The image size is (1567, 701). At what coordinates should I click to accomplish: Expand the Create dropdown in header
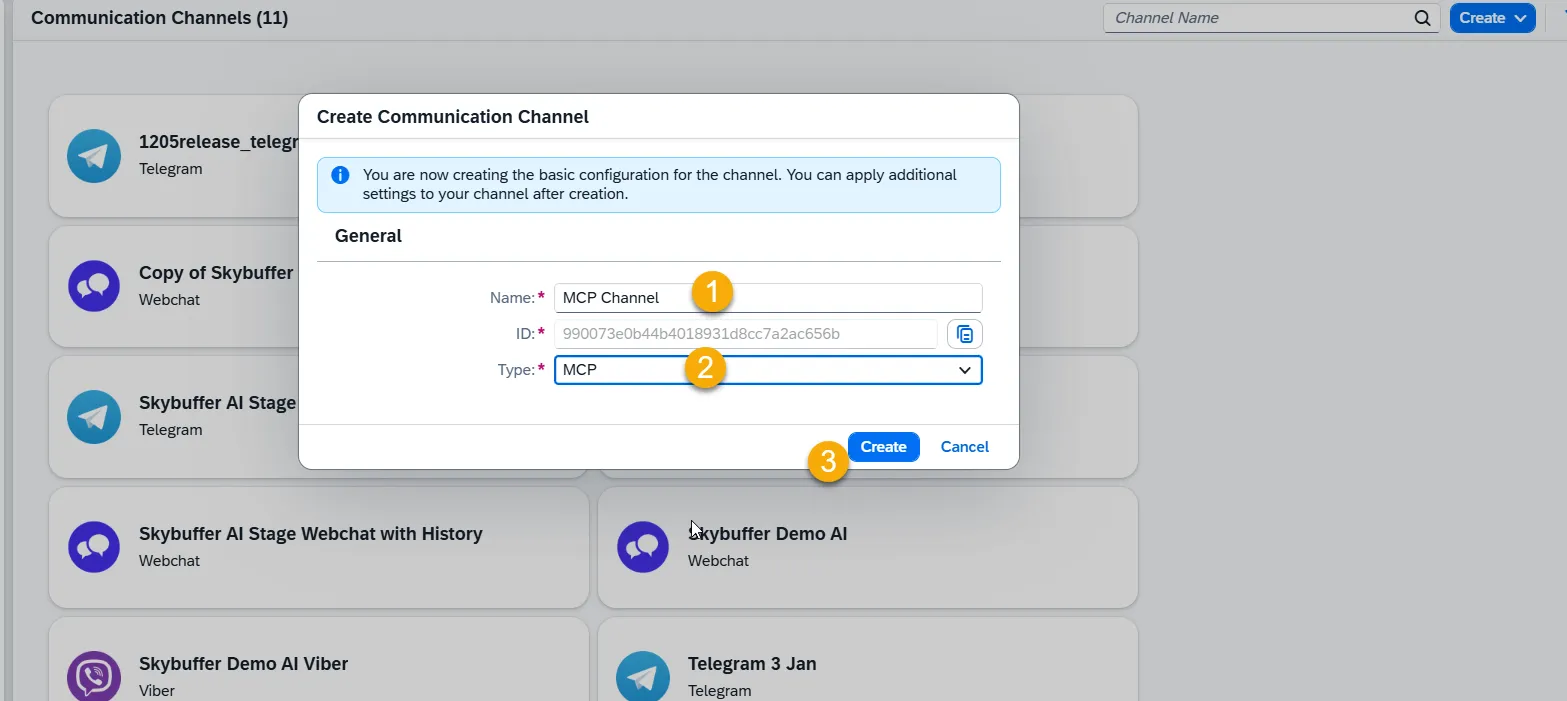click(1492, 18)
